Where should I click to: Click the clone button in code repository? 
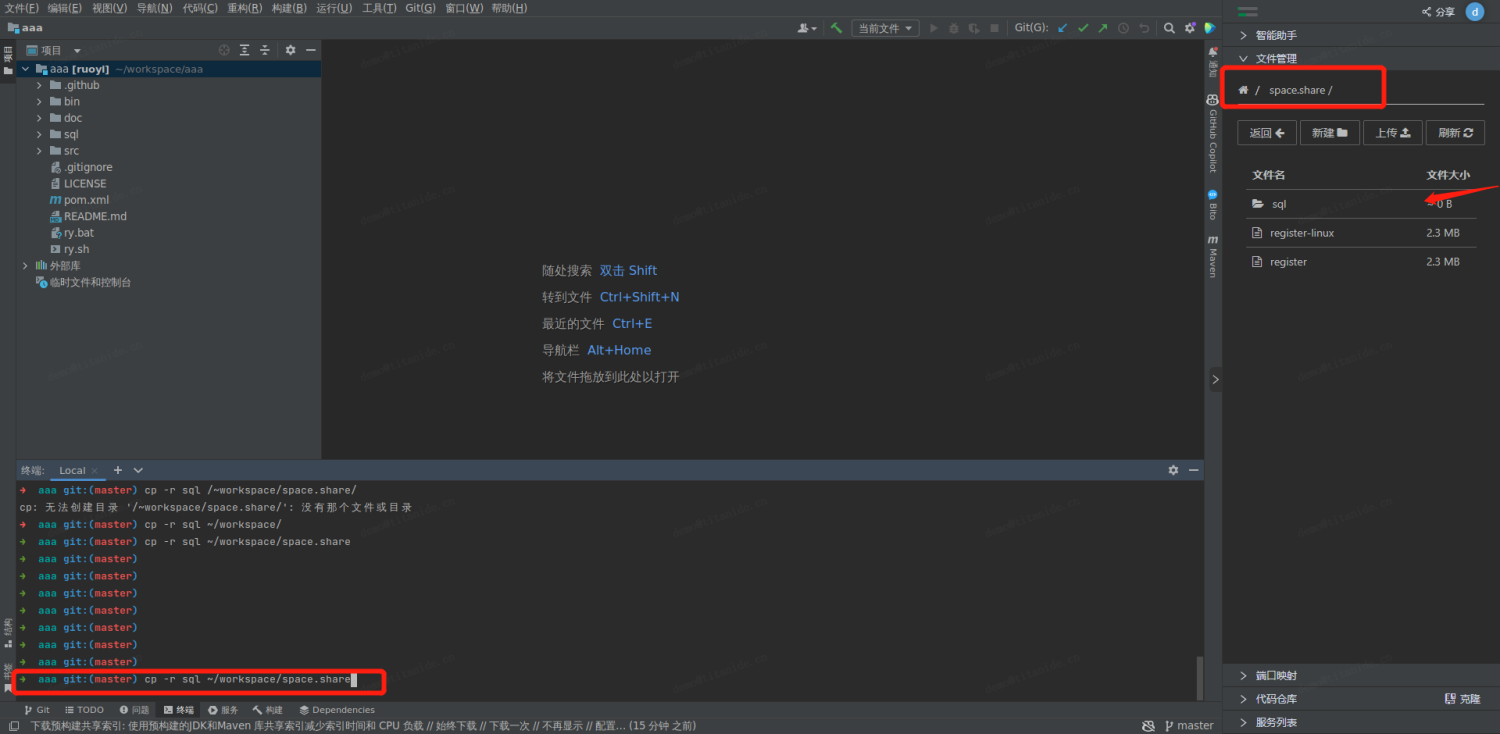pos(1463,699)
